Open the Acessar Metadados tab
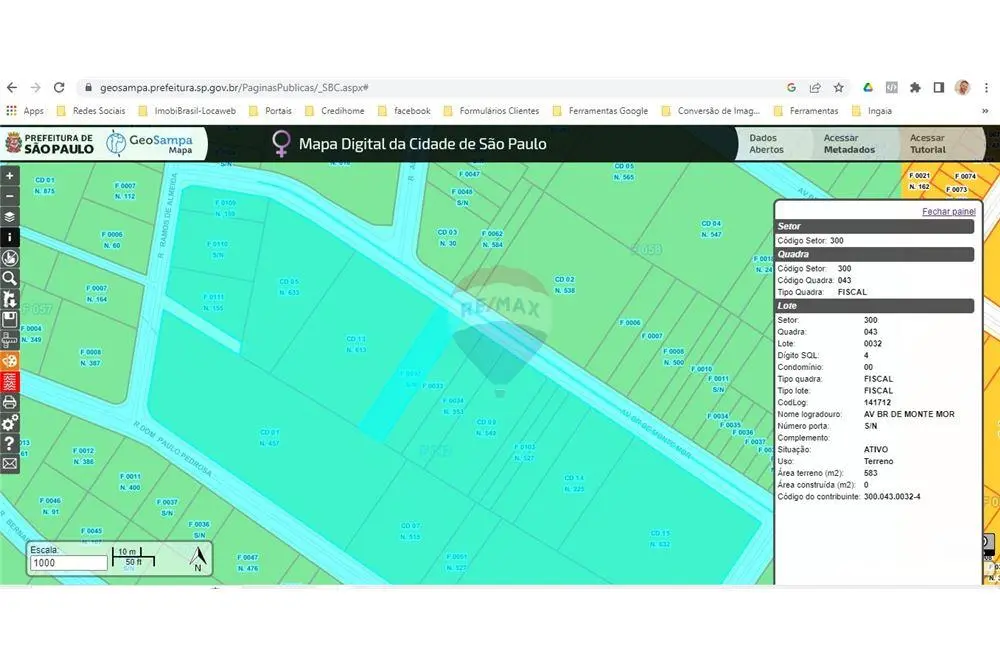Image resolution: width=1000 pixels, height=667 pixels. [849, 144]
